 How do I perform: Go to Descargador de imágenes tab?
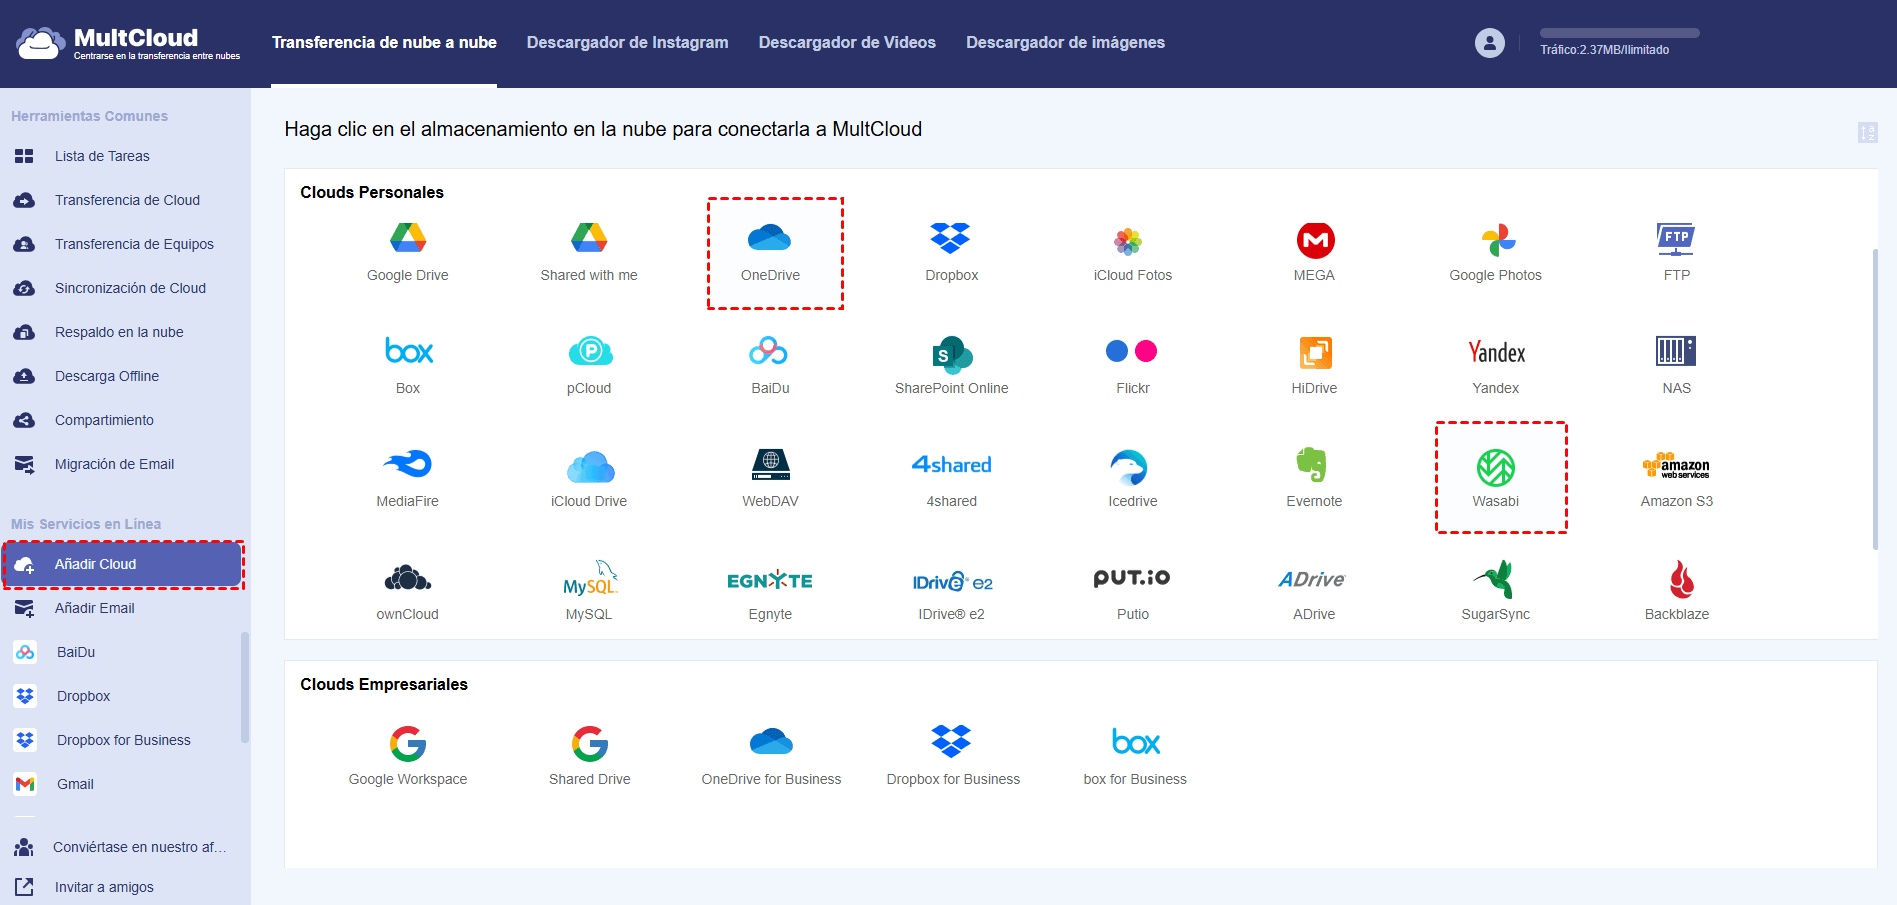click(x=1065, y=42)
